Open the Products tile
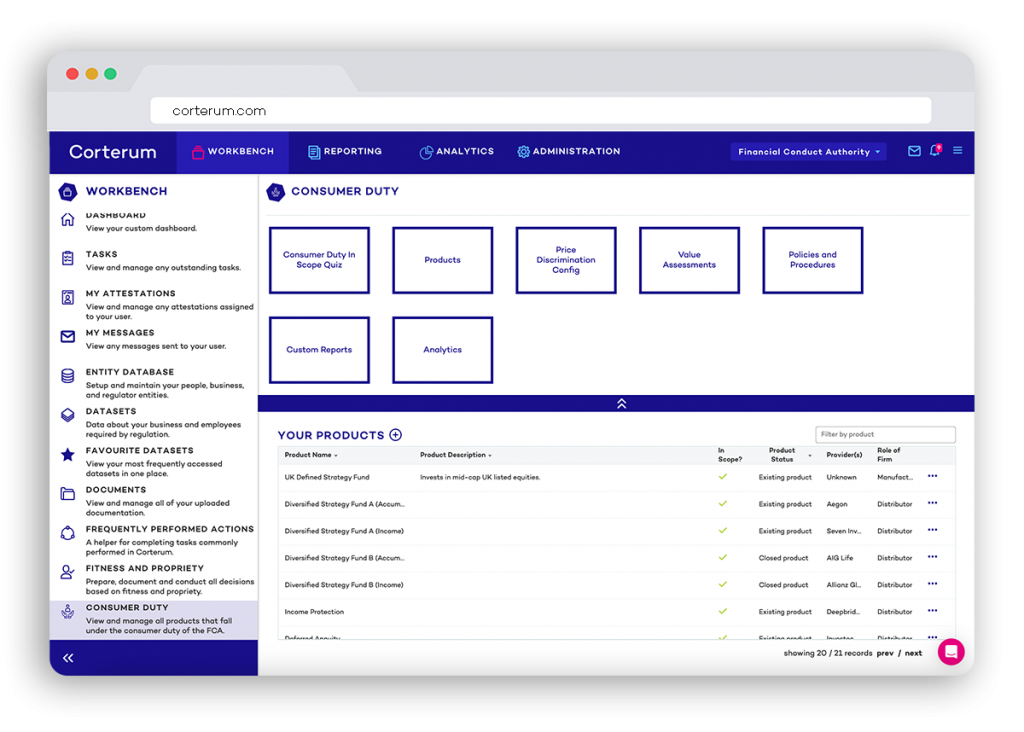Image resolution: width=1024 pixels, height=732 pixels. pyautogui.click(x=443, y=260)
